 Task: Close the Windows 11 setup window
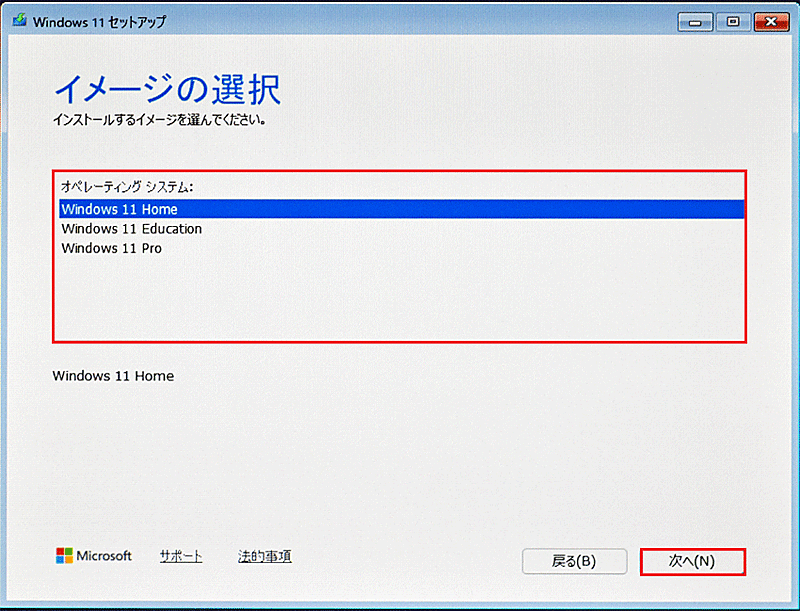pyautogui.click(x=771, y=22)
